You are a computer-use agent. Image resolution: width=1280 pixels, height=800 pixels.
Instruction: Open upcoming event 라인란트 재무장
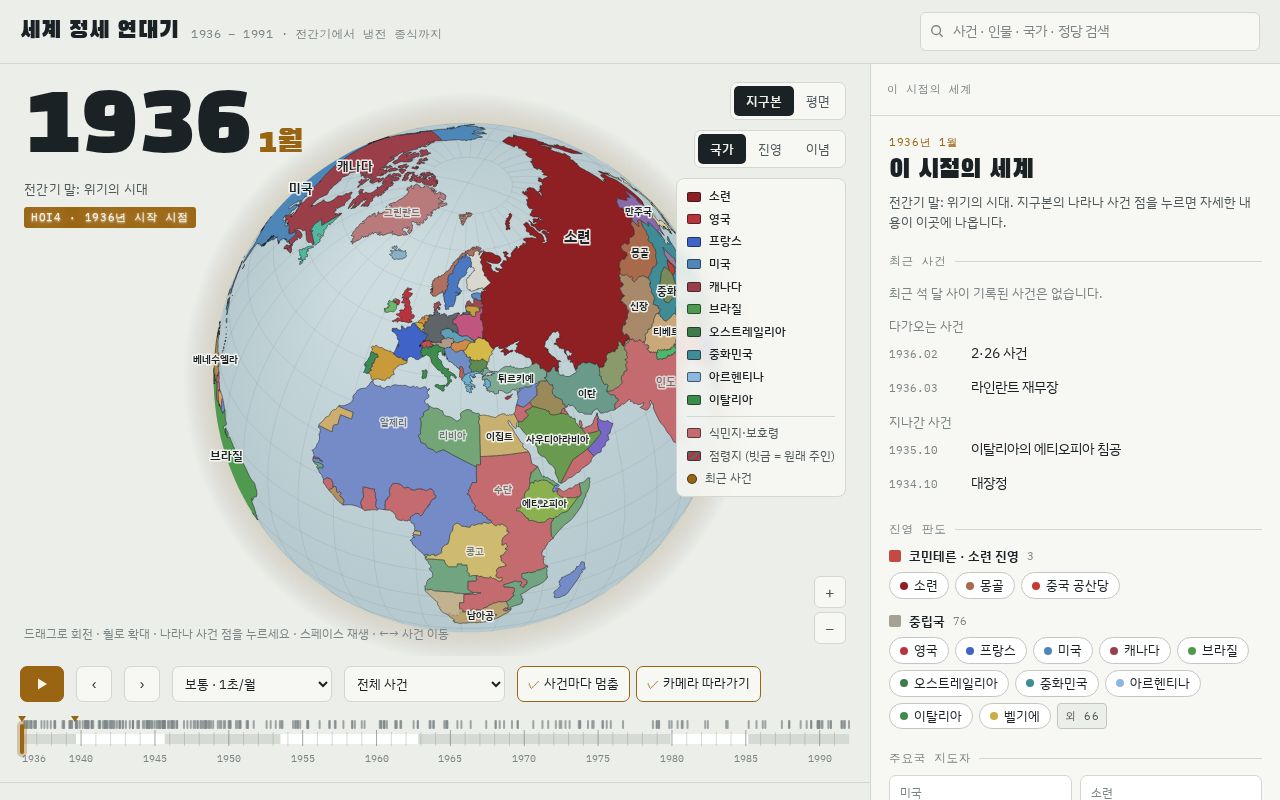tap(1075, 388)
